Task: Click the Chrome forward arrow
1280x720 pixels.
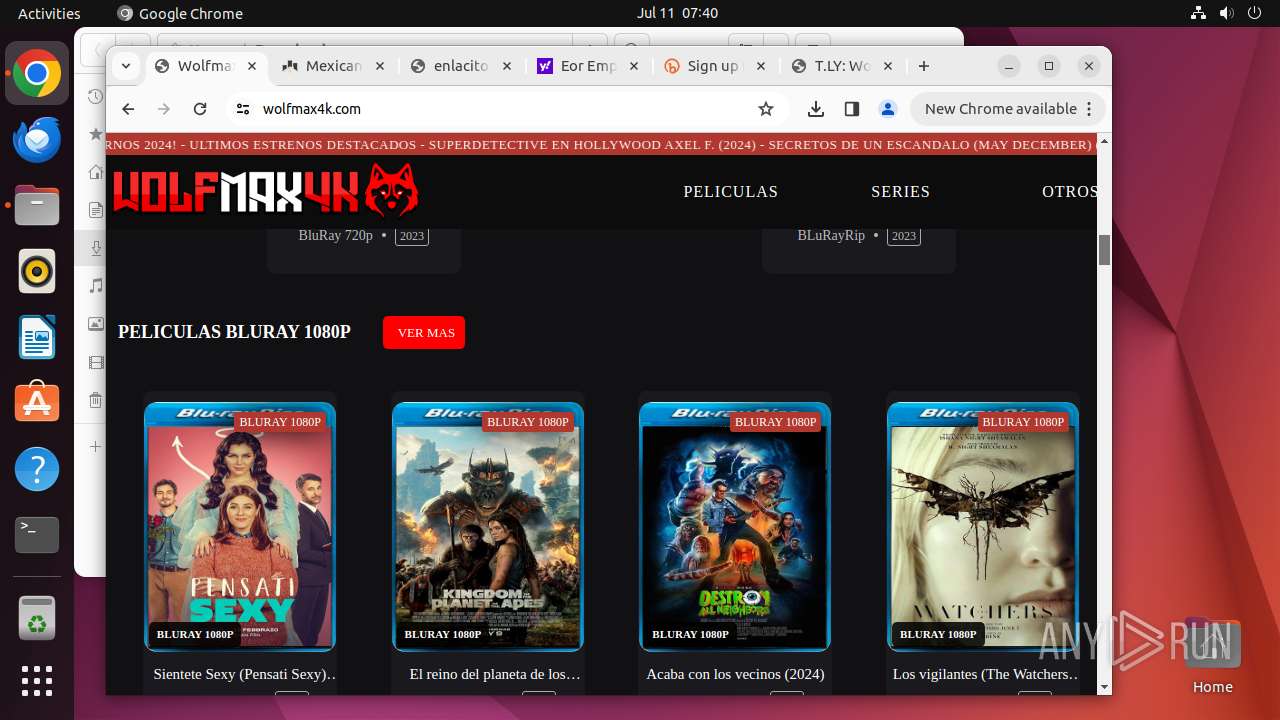Action: tap(164, 109)
